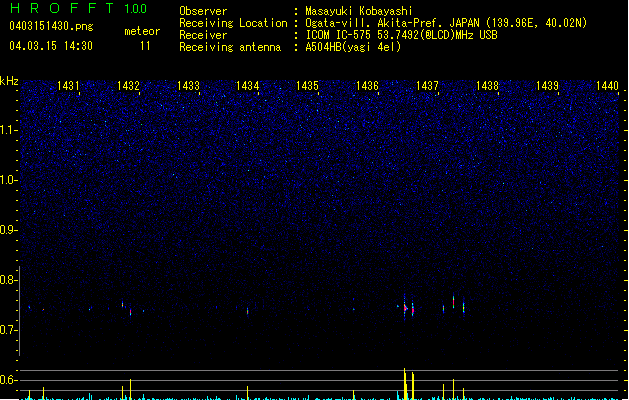Click time marker 1437
This screenshot has height=400, width=629.
tap(427, 86)
